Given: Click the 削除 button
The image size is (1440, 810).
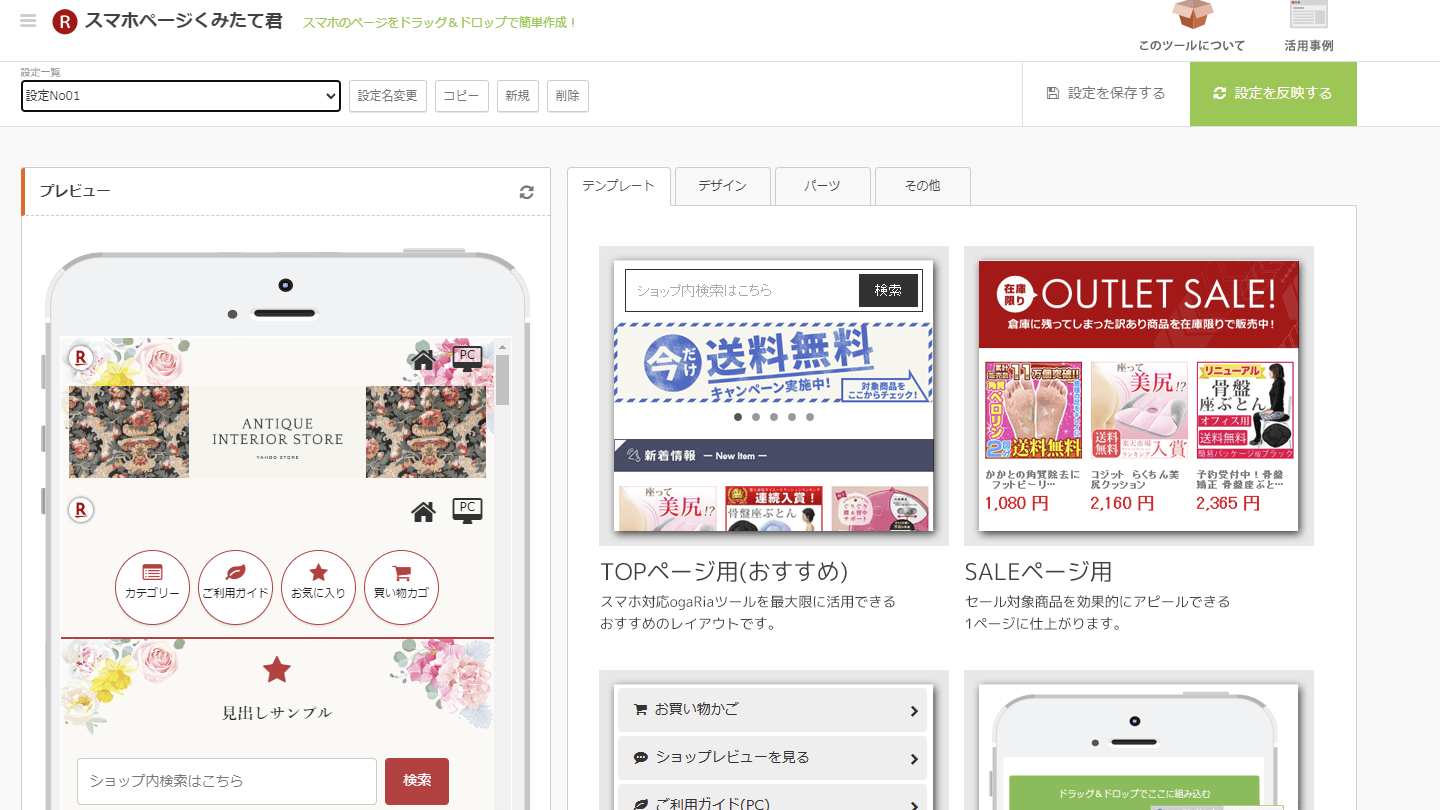Looking at the screenshot, I should tap(568, 96).
